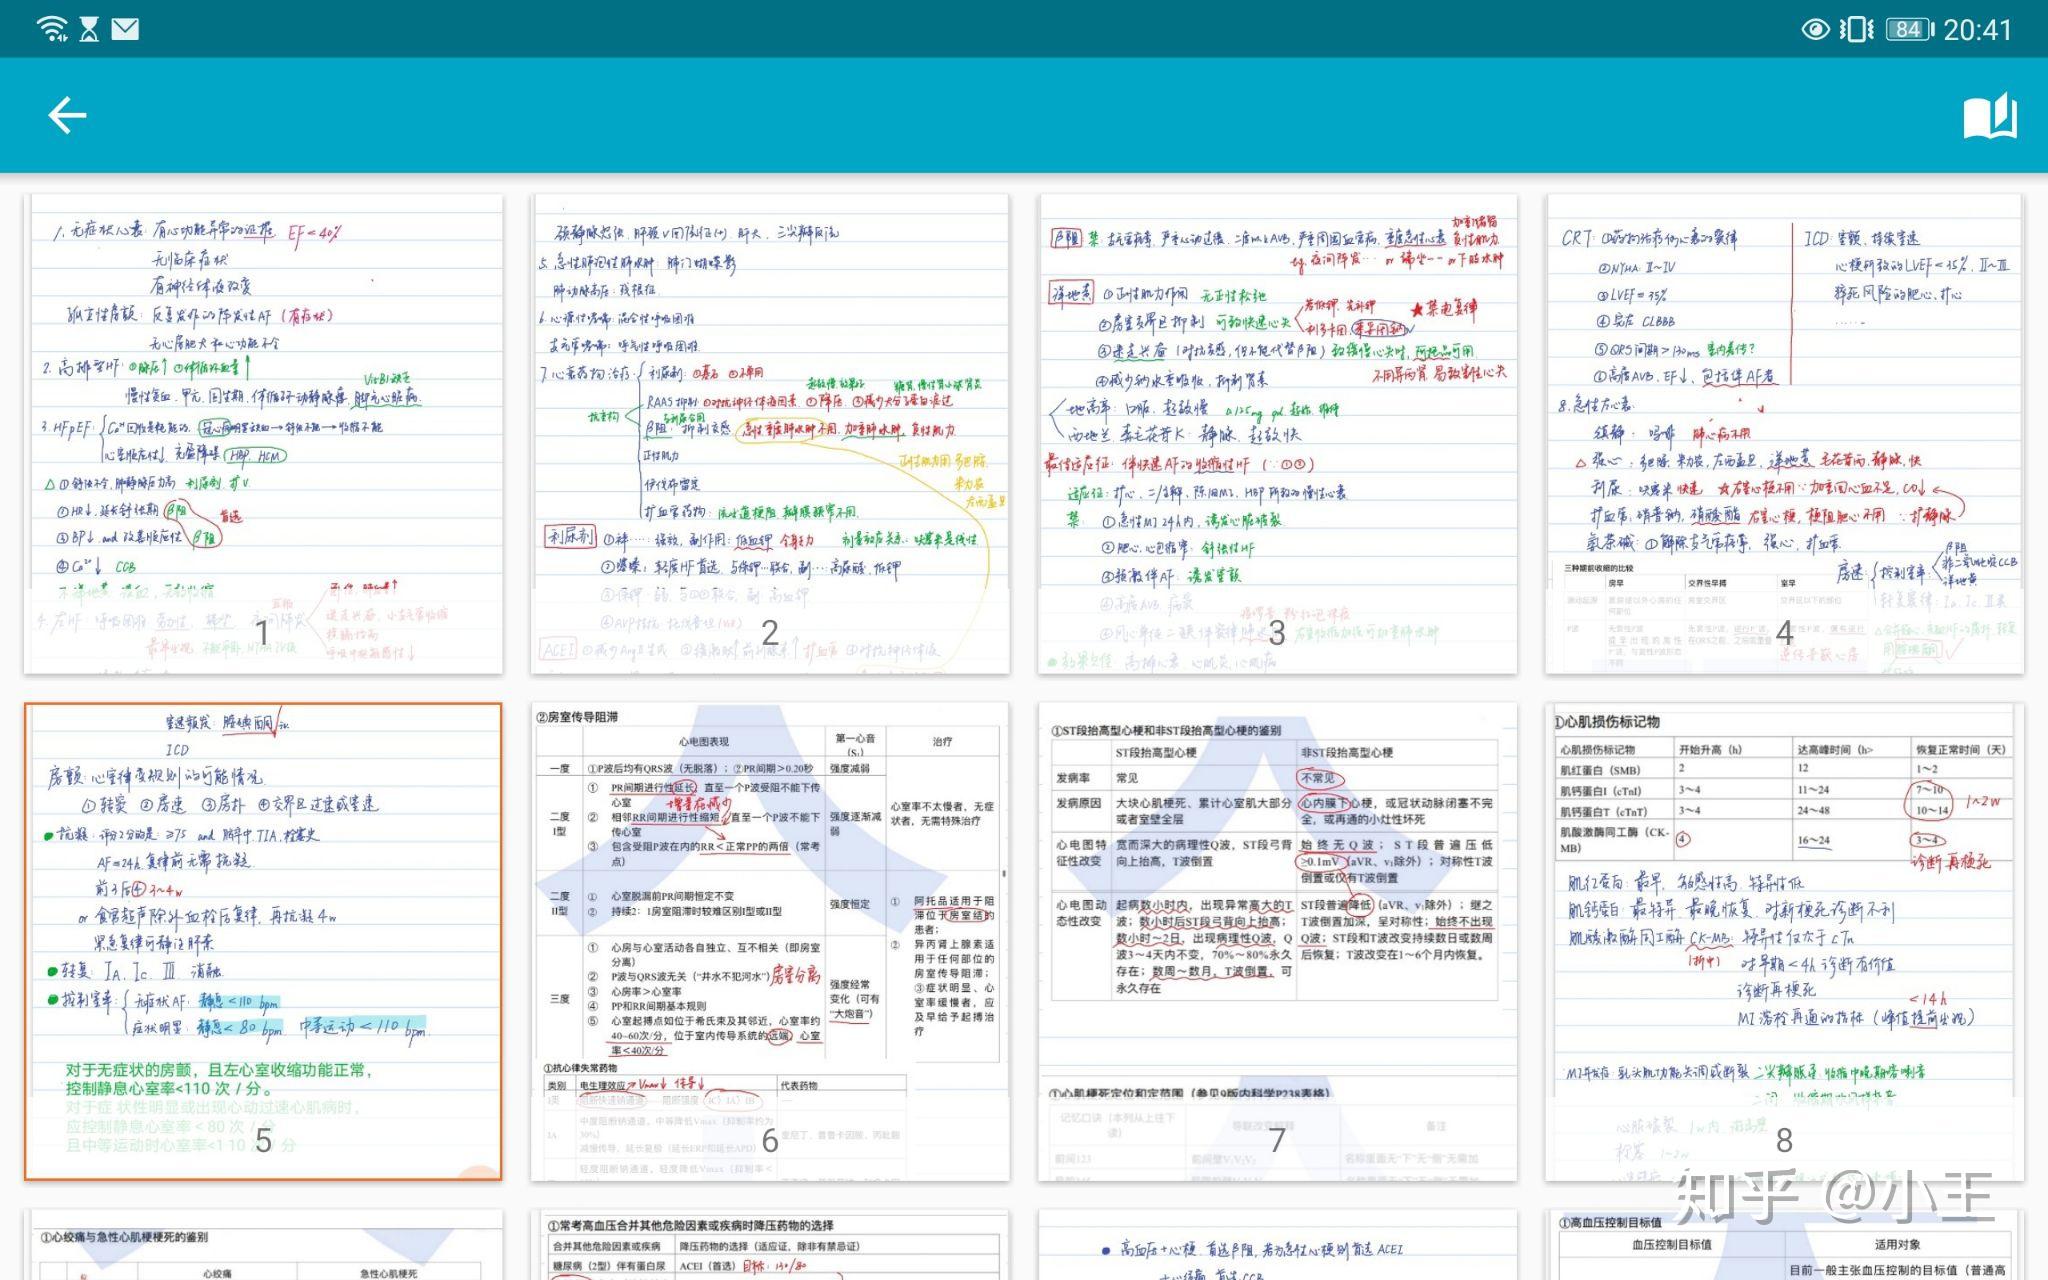Open page 4 thumbnail

pyautogui.click(x=1784, y=434)
